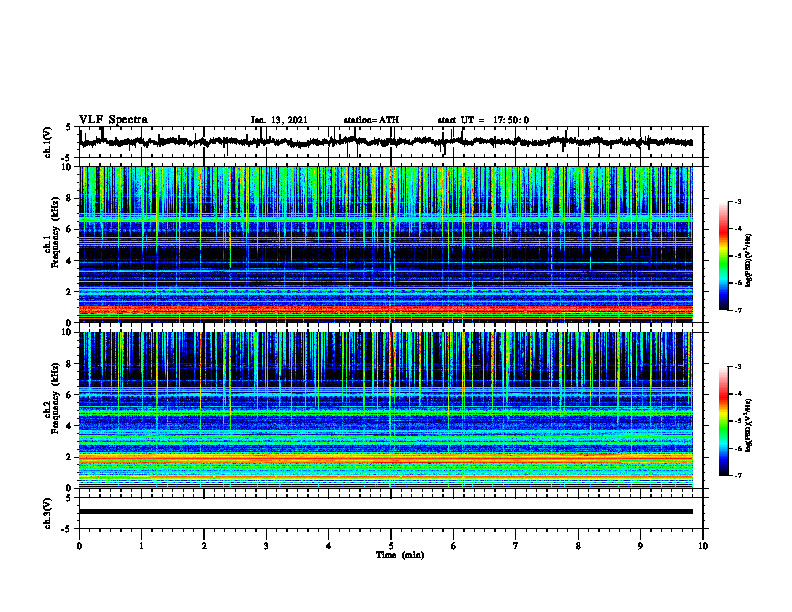Viewport: 792px width, 612px height.
Task: Click the "5" tick on ch.1(V) axis
Action: (x=68, y=128)
